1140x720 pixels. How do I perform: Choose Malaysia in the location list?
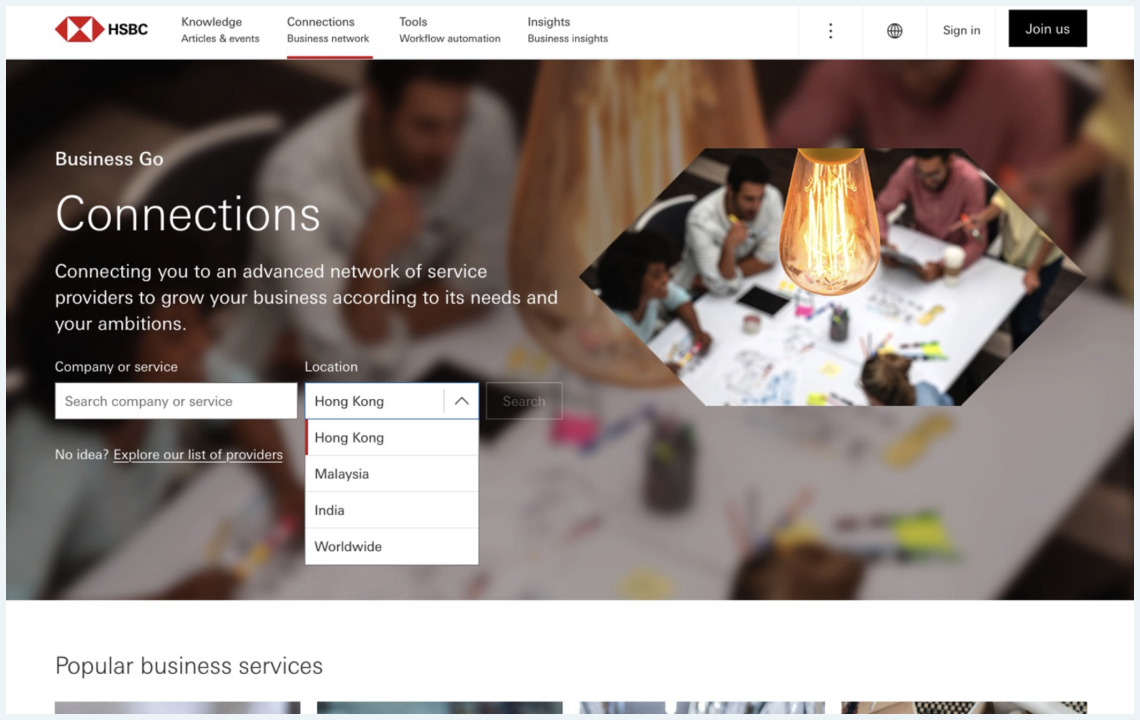click(x=392, y=473)
